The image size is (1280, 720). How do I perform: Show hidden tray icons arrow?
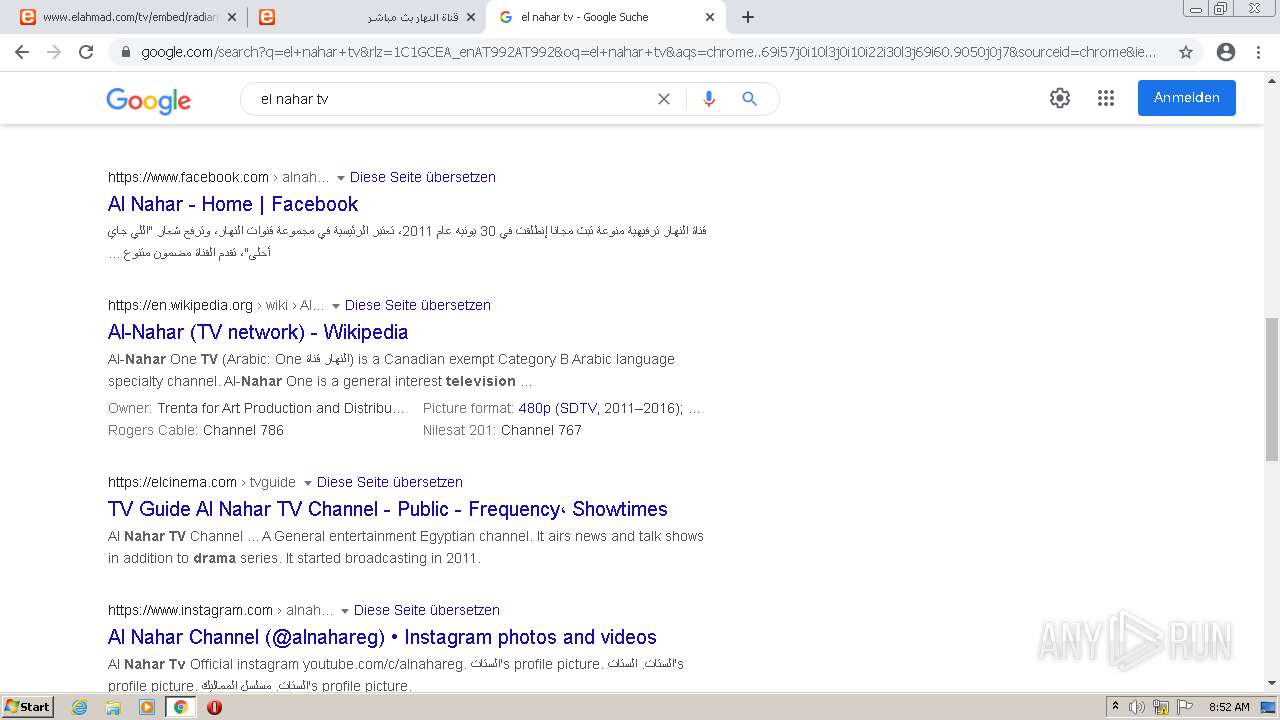click(1115, 707)
